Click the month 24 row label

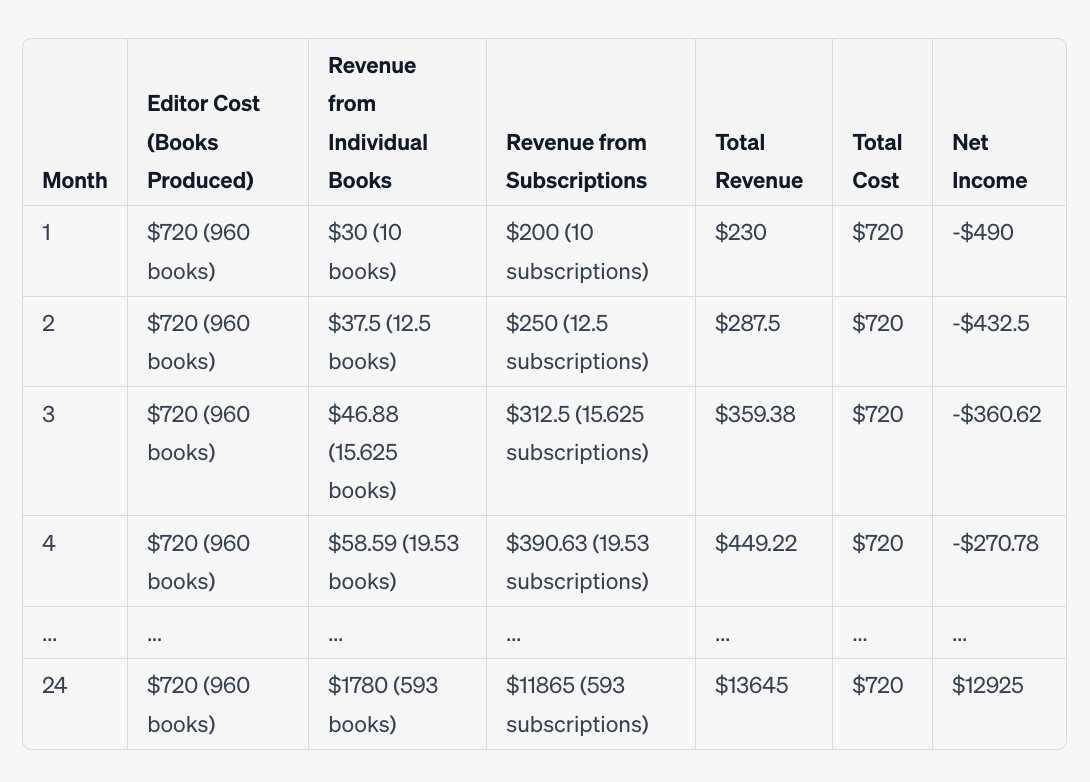pyautogui.click(x=54, y=686)
